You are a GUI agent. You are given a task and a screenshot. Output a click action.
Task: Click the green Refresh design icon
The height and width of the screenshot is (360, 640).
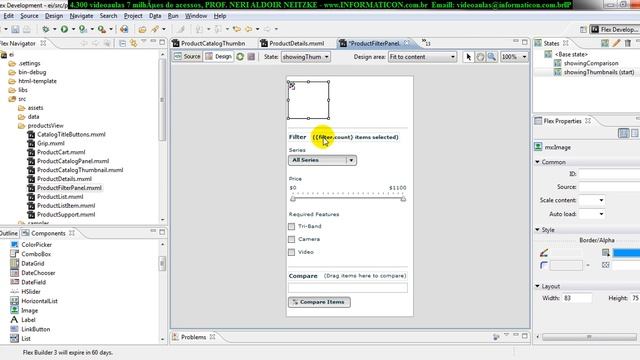tap(240, 57)
